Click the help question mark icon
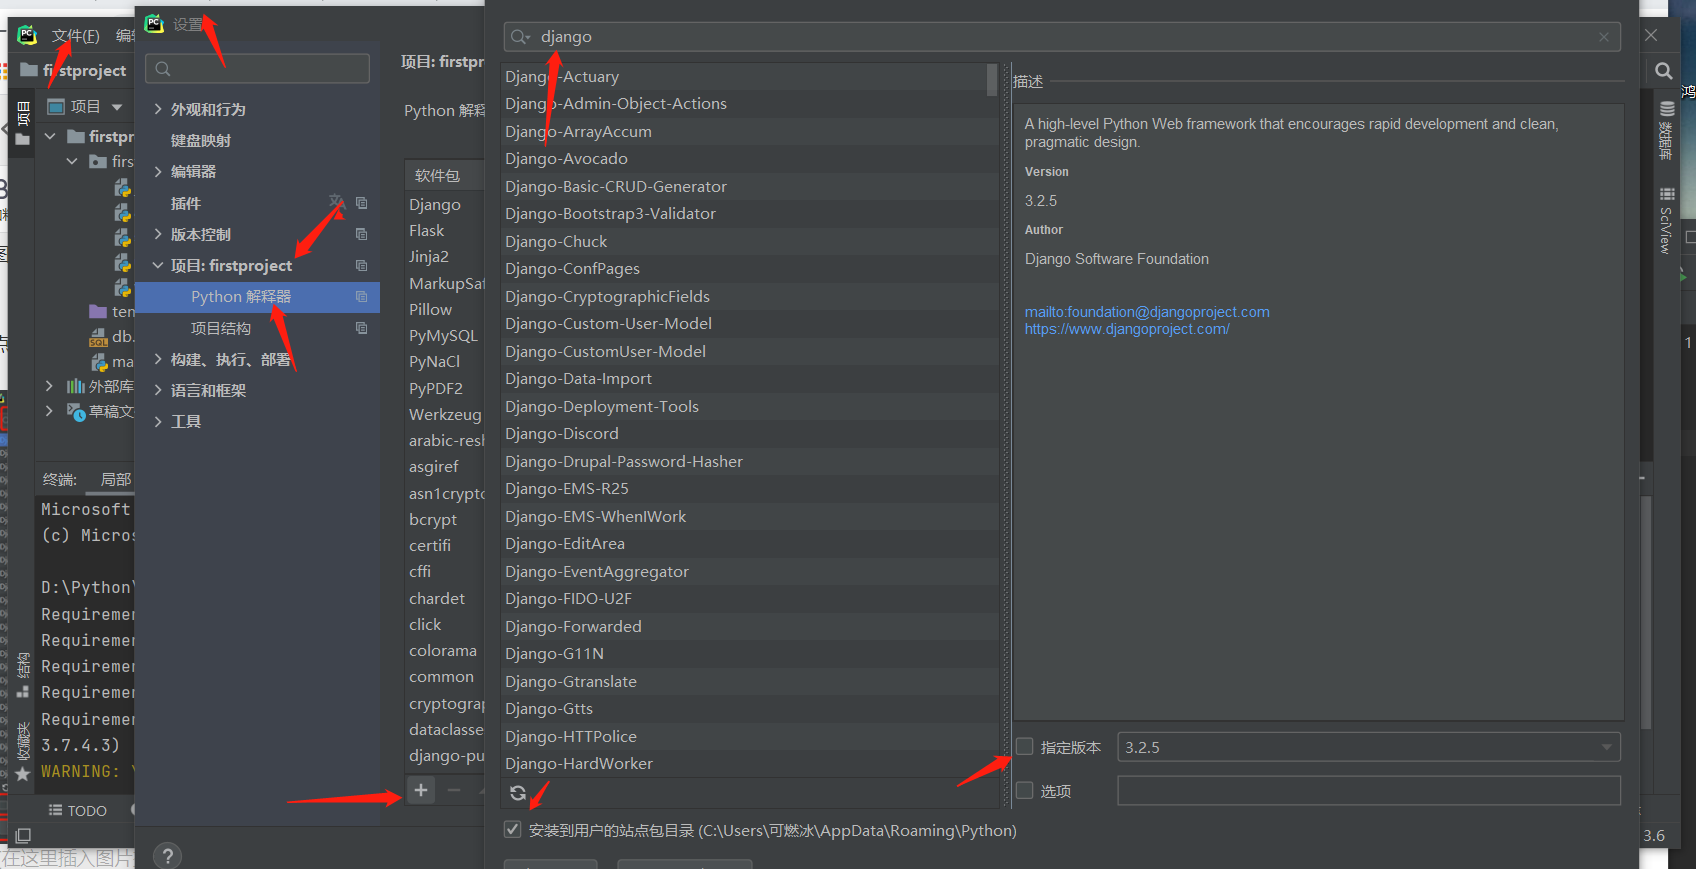The height and width of the screenshot is (869, 1696). click(x=168, y=856)
